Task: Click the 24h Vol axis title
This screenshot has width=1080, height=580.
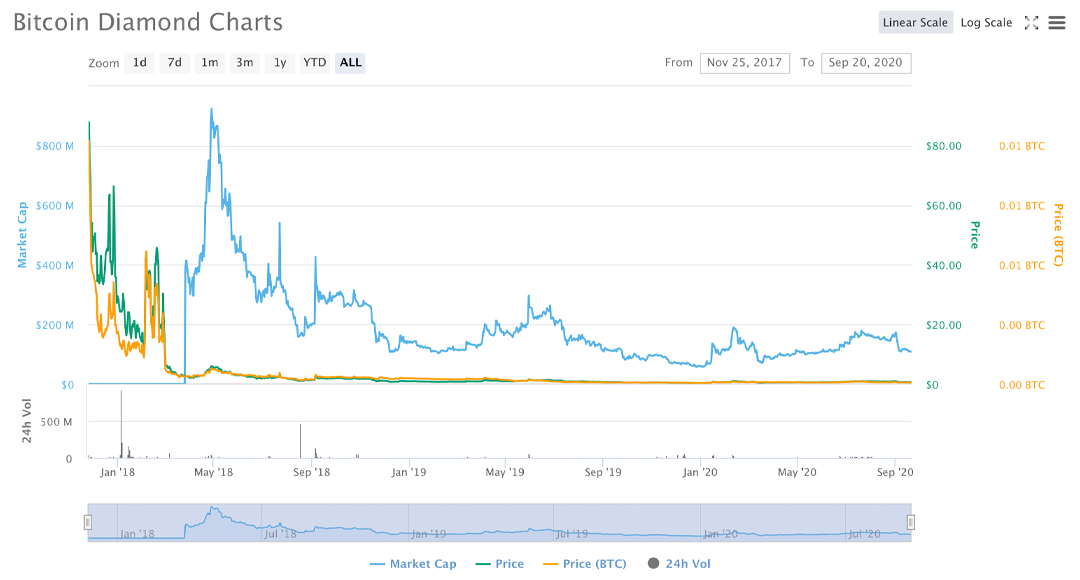Action: pyautogui.click(x=26, y=420)
